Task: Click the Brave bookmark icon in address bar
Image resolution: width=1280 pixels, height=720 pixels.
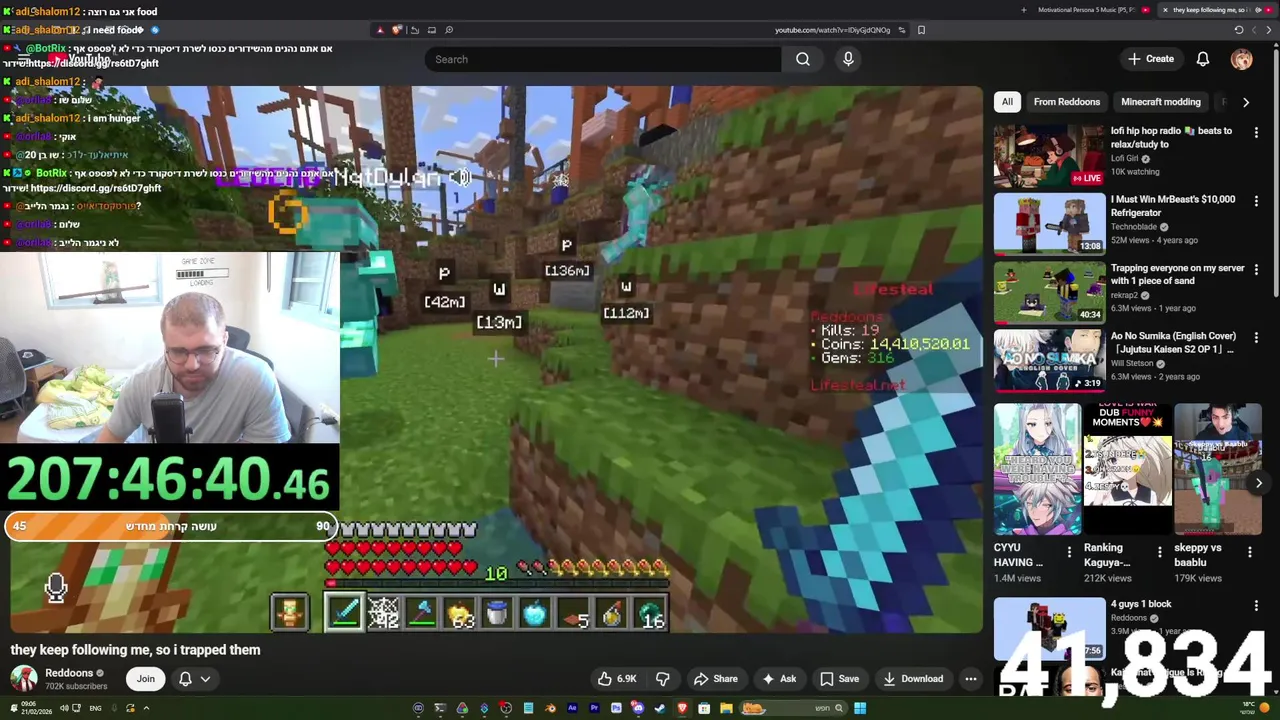Action: pyautogui.click(x=921, y=30)
